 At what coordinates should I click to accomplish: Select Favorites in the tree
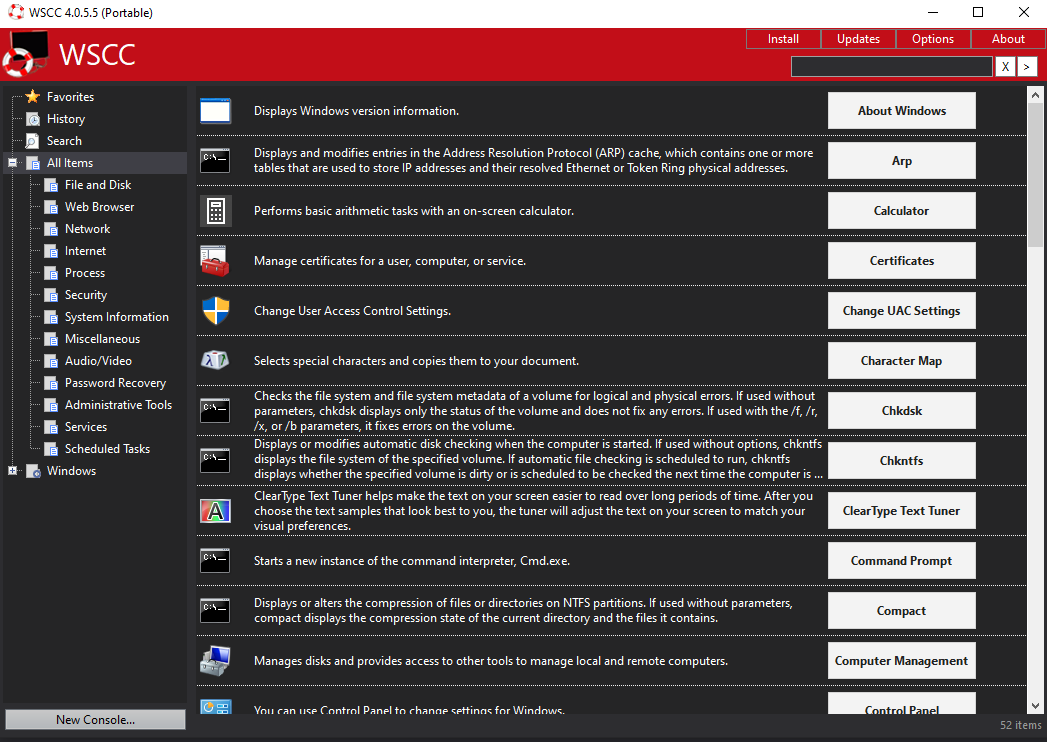pos(70,96)
